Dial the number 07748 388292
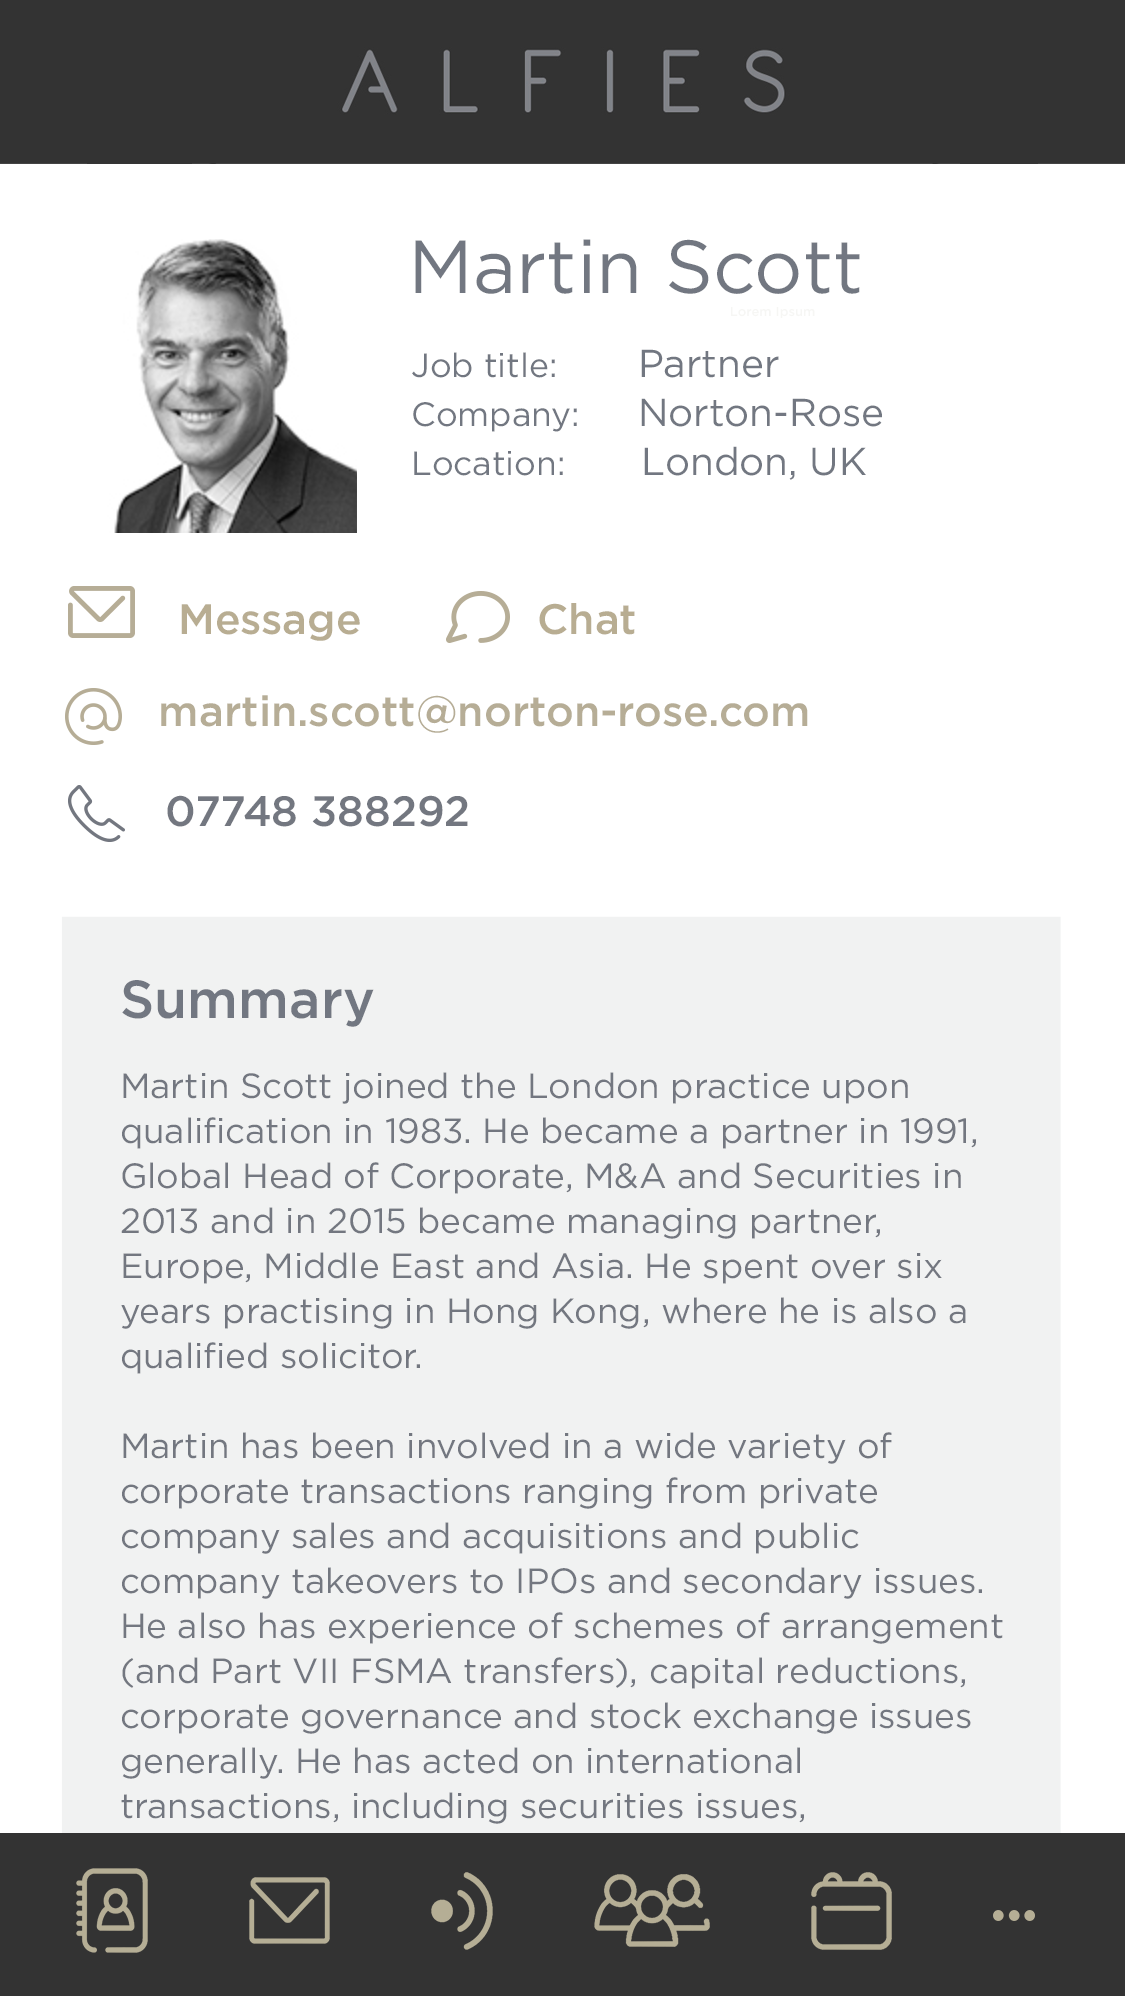Viewport: 1125px width, 1996px height. 317,812
